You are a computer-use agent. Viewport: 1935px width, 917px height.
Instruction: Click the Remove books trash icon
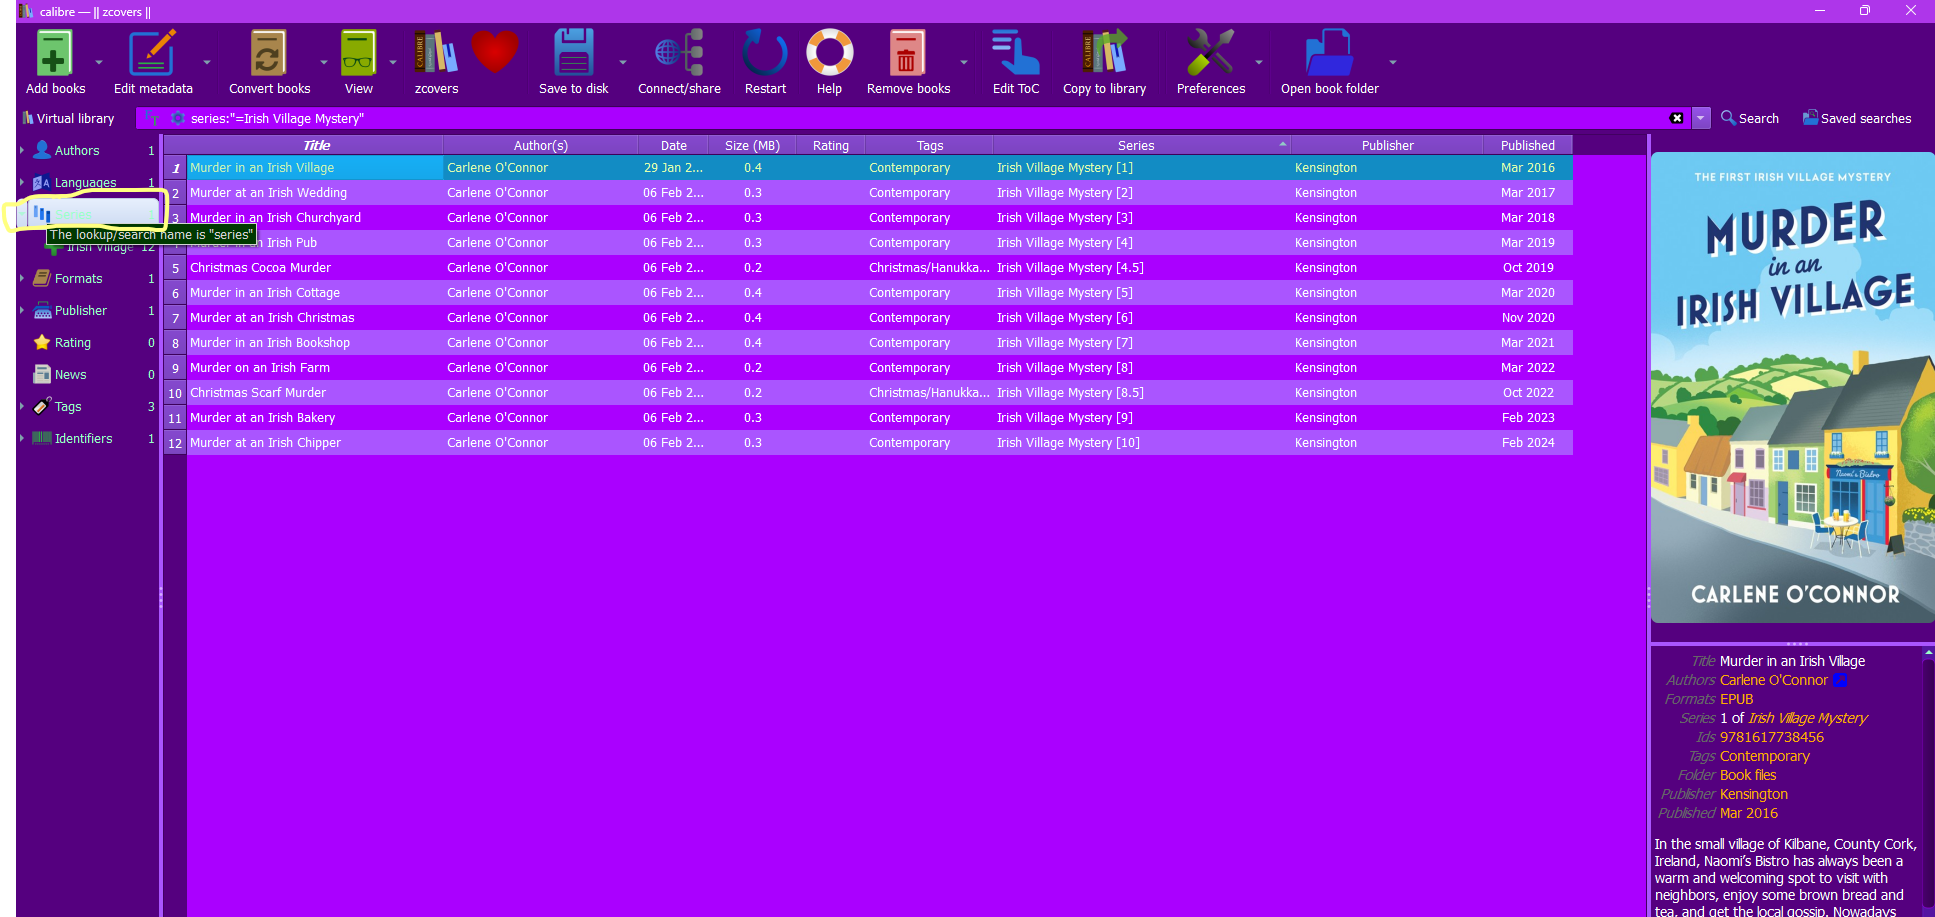907,53
